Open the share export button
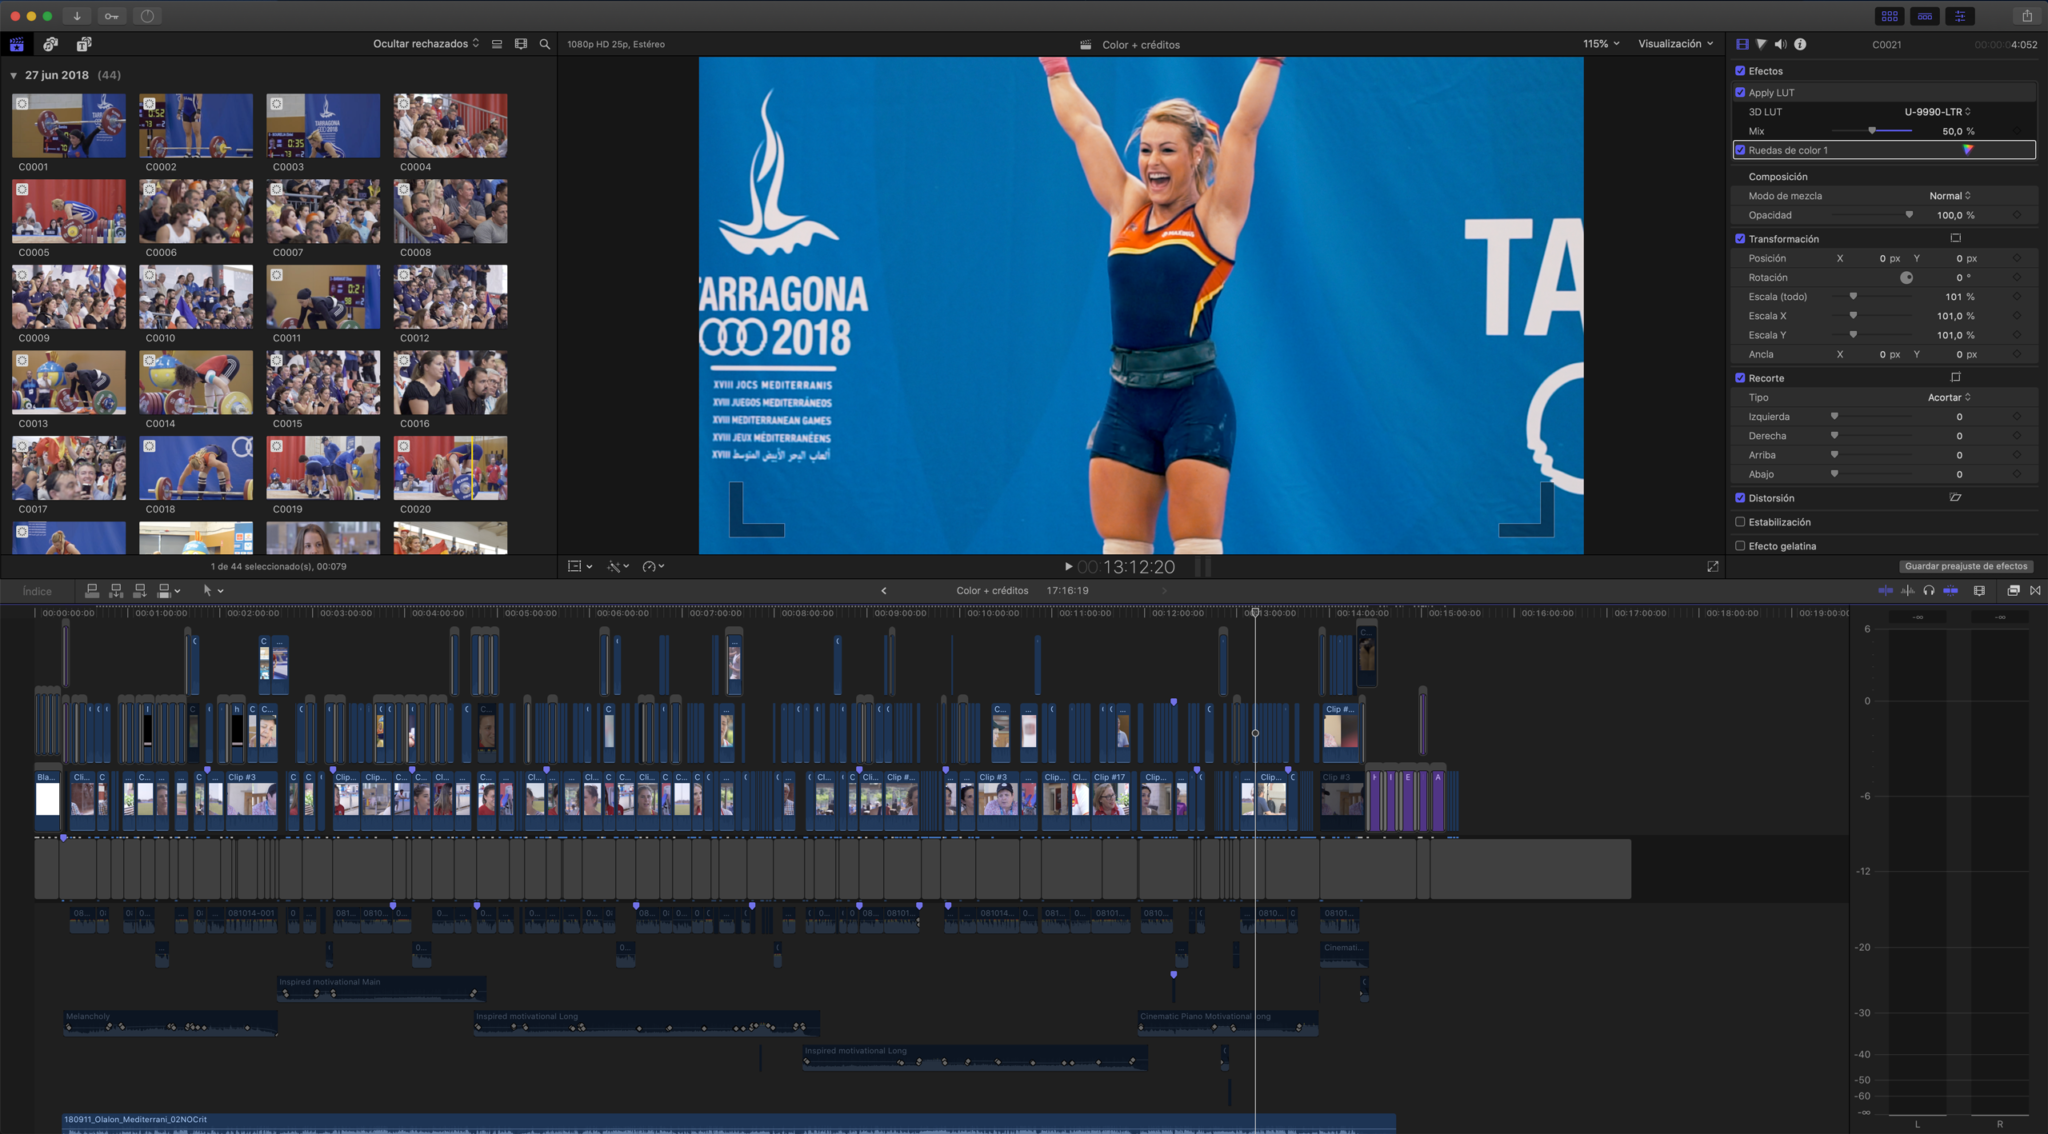Screen dimensions: 2048x1134 [2027, 16]
